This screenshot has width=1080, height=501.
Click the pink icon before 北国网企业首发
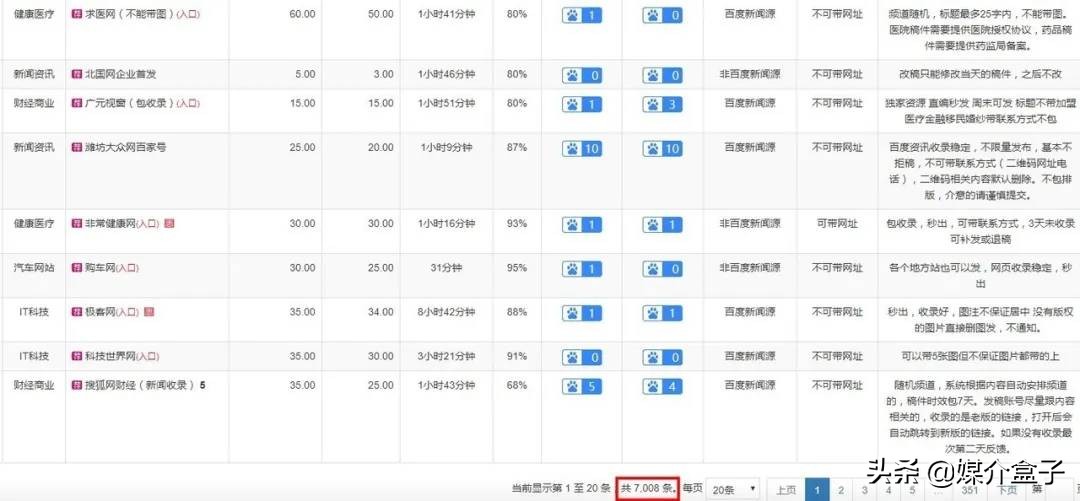point(76,74)
